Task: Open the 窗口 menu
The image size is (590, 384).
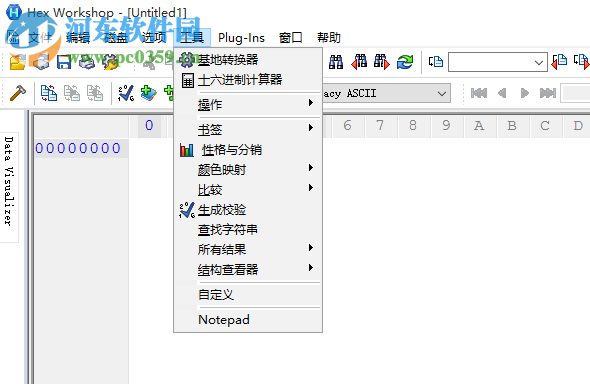Action: click(x=290, y=38)
